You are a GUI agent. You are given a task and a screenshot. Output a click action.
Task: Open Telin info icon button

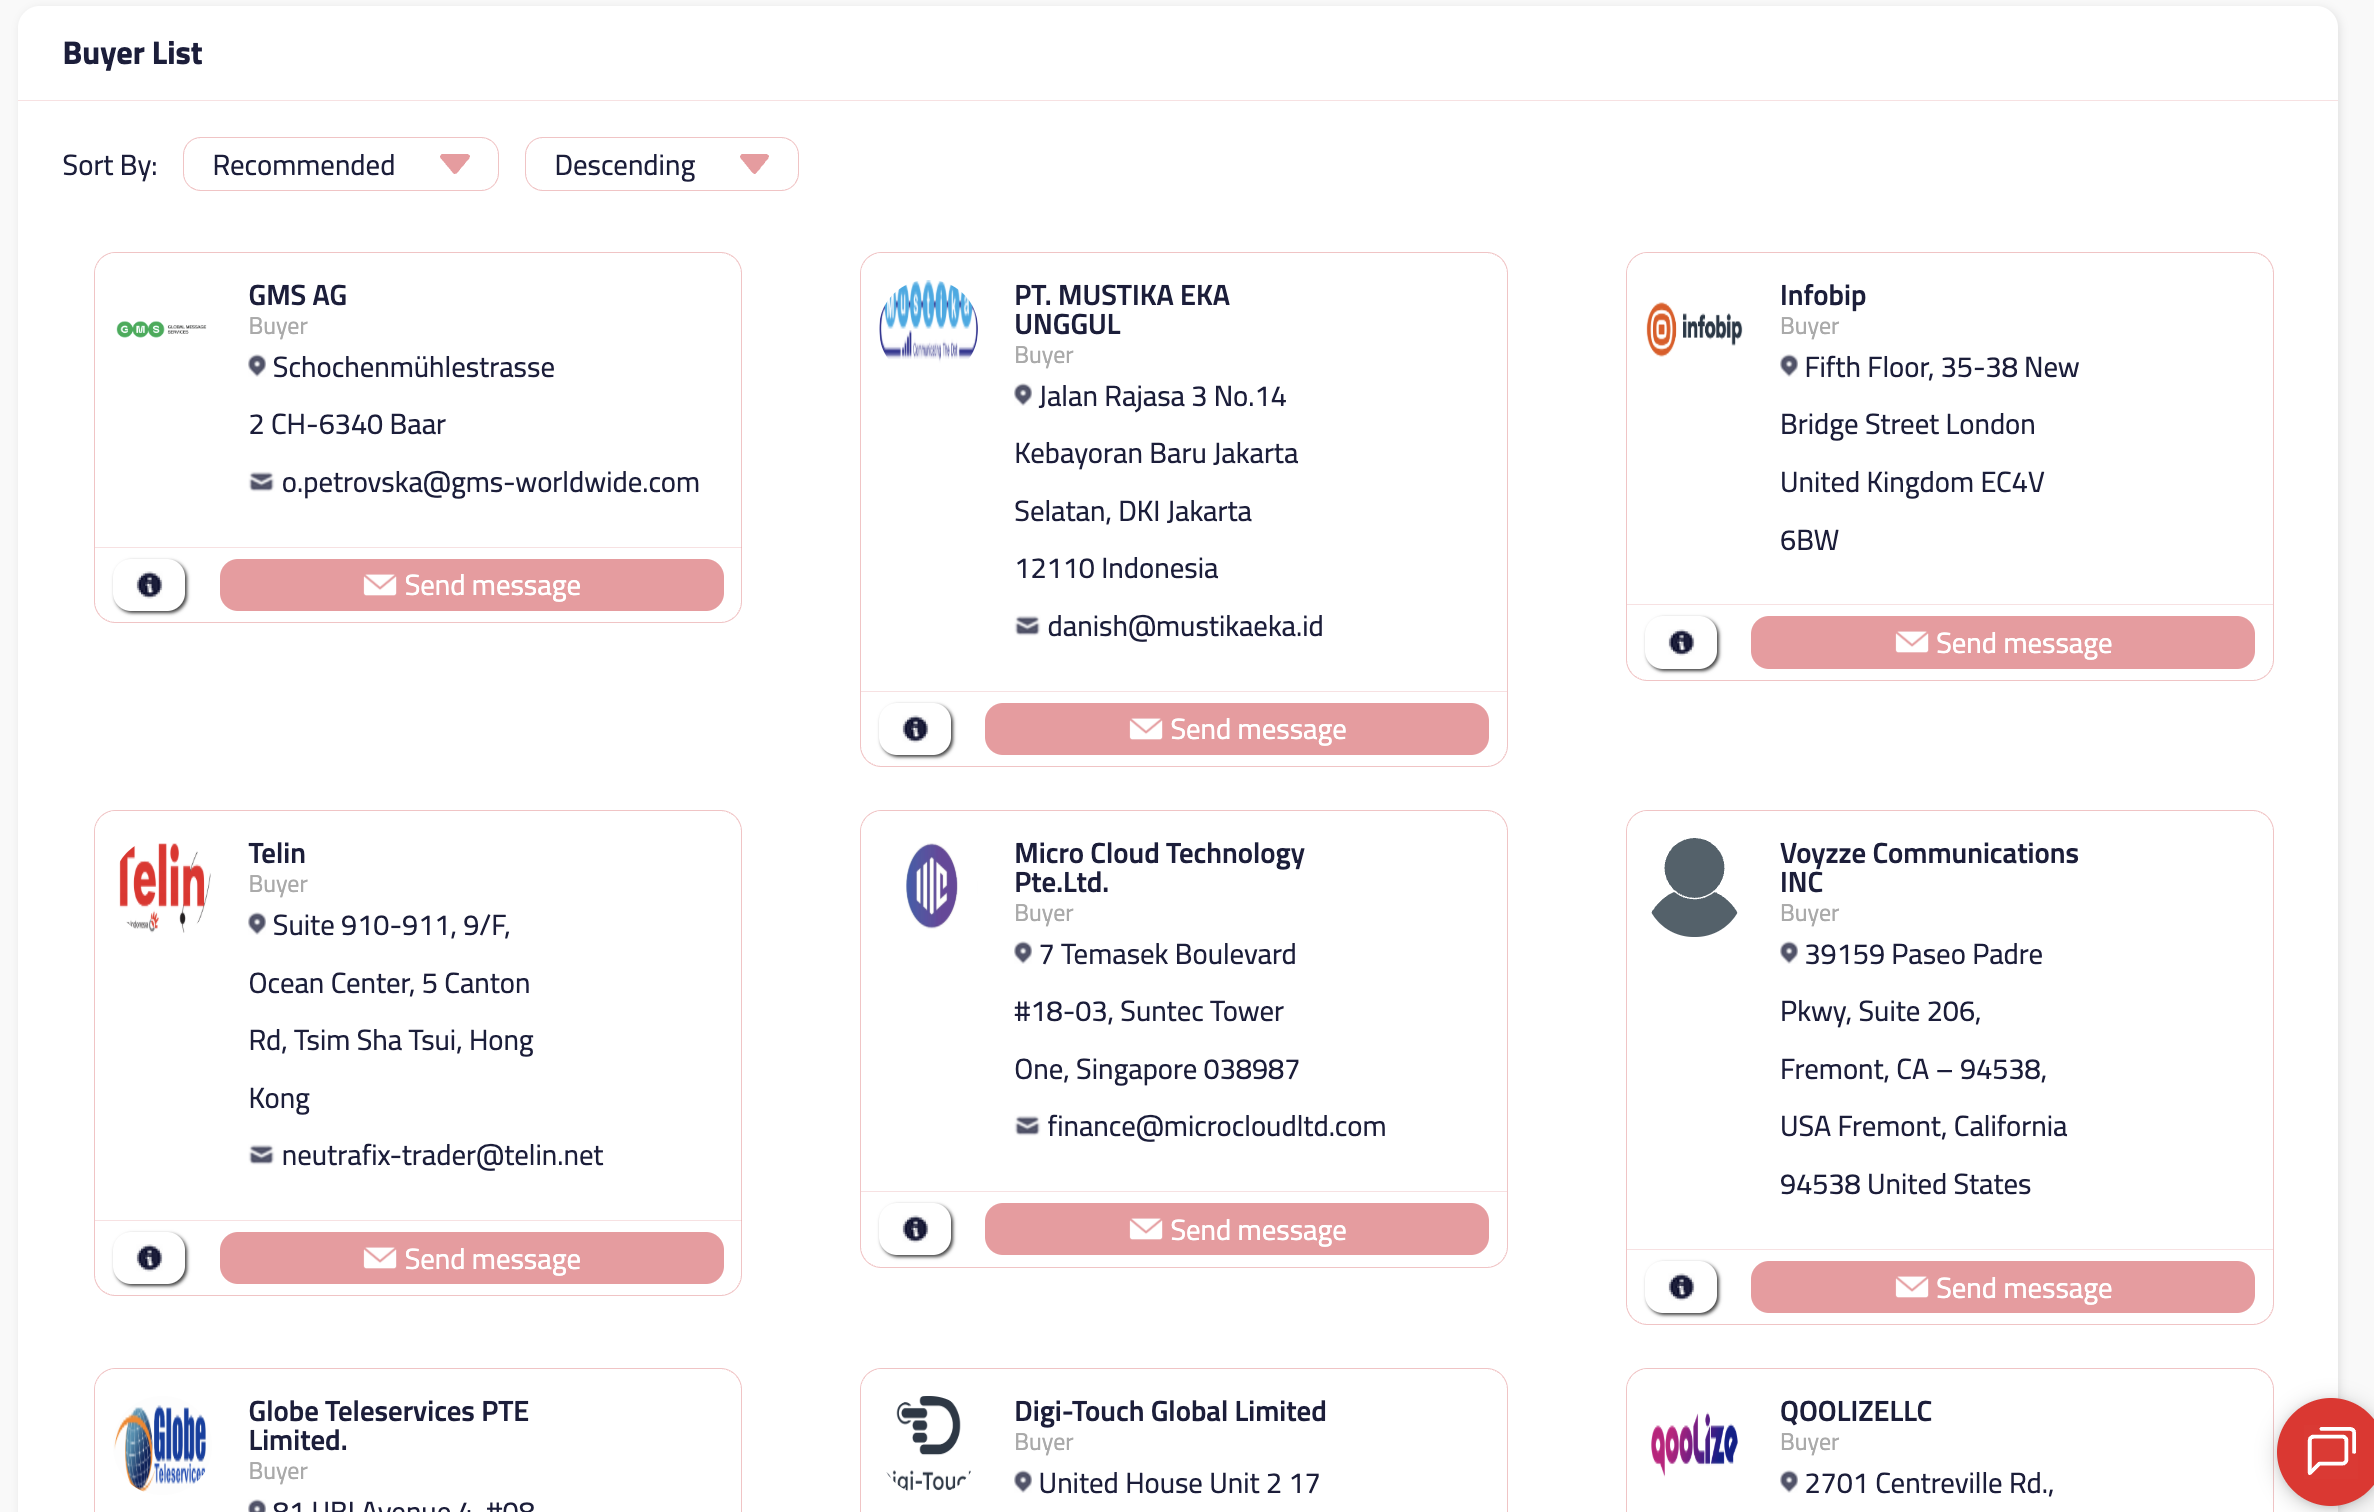149,1258
